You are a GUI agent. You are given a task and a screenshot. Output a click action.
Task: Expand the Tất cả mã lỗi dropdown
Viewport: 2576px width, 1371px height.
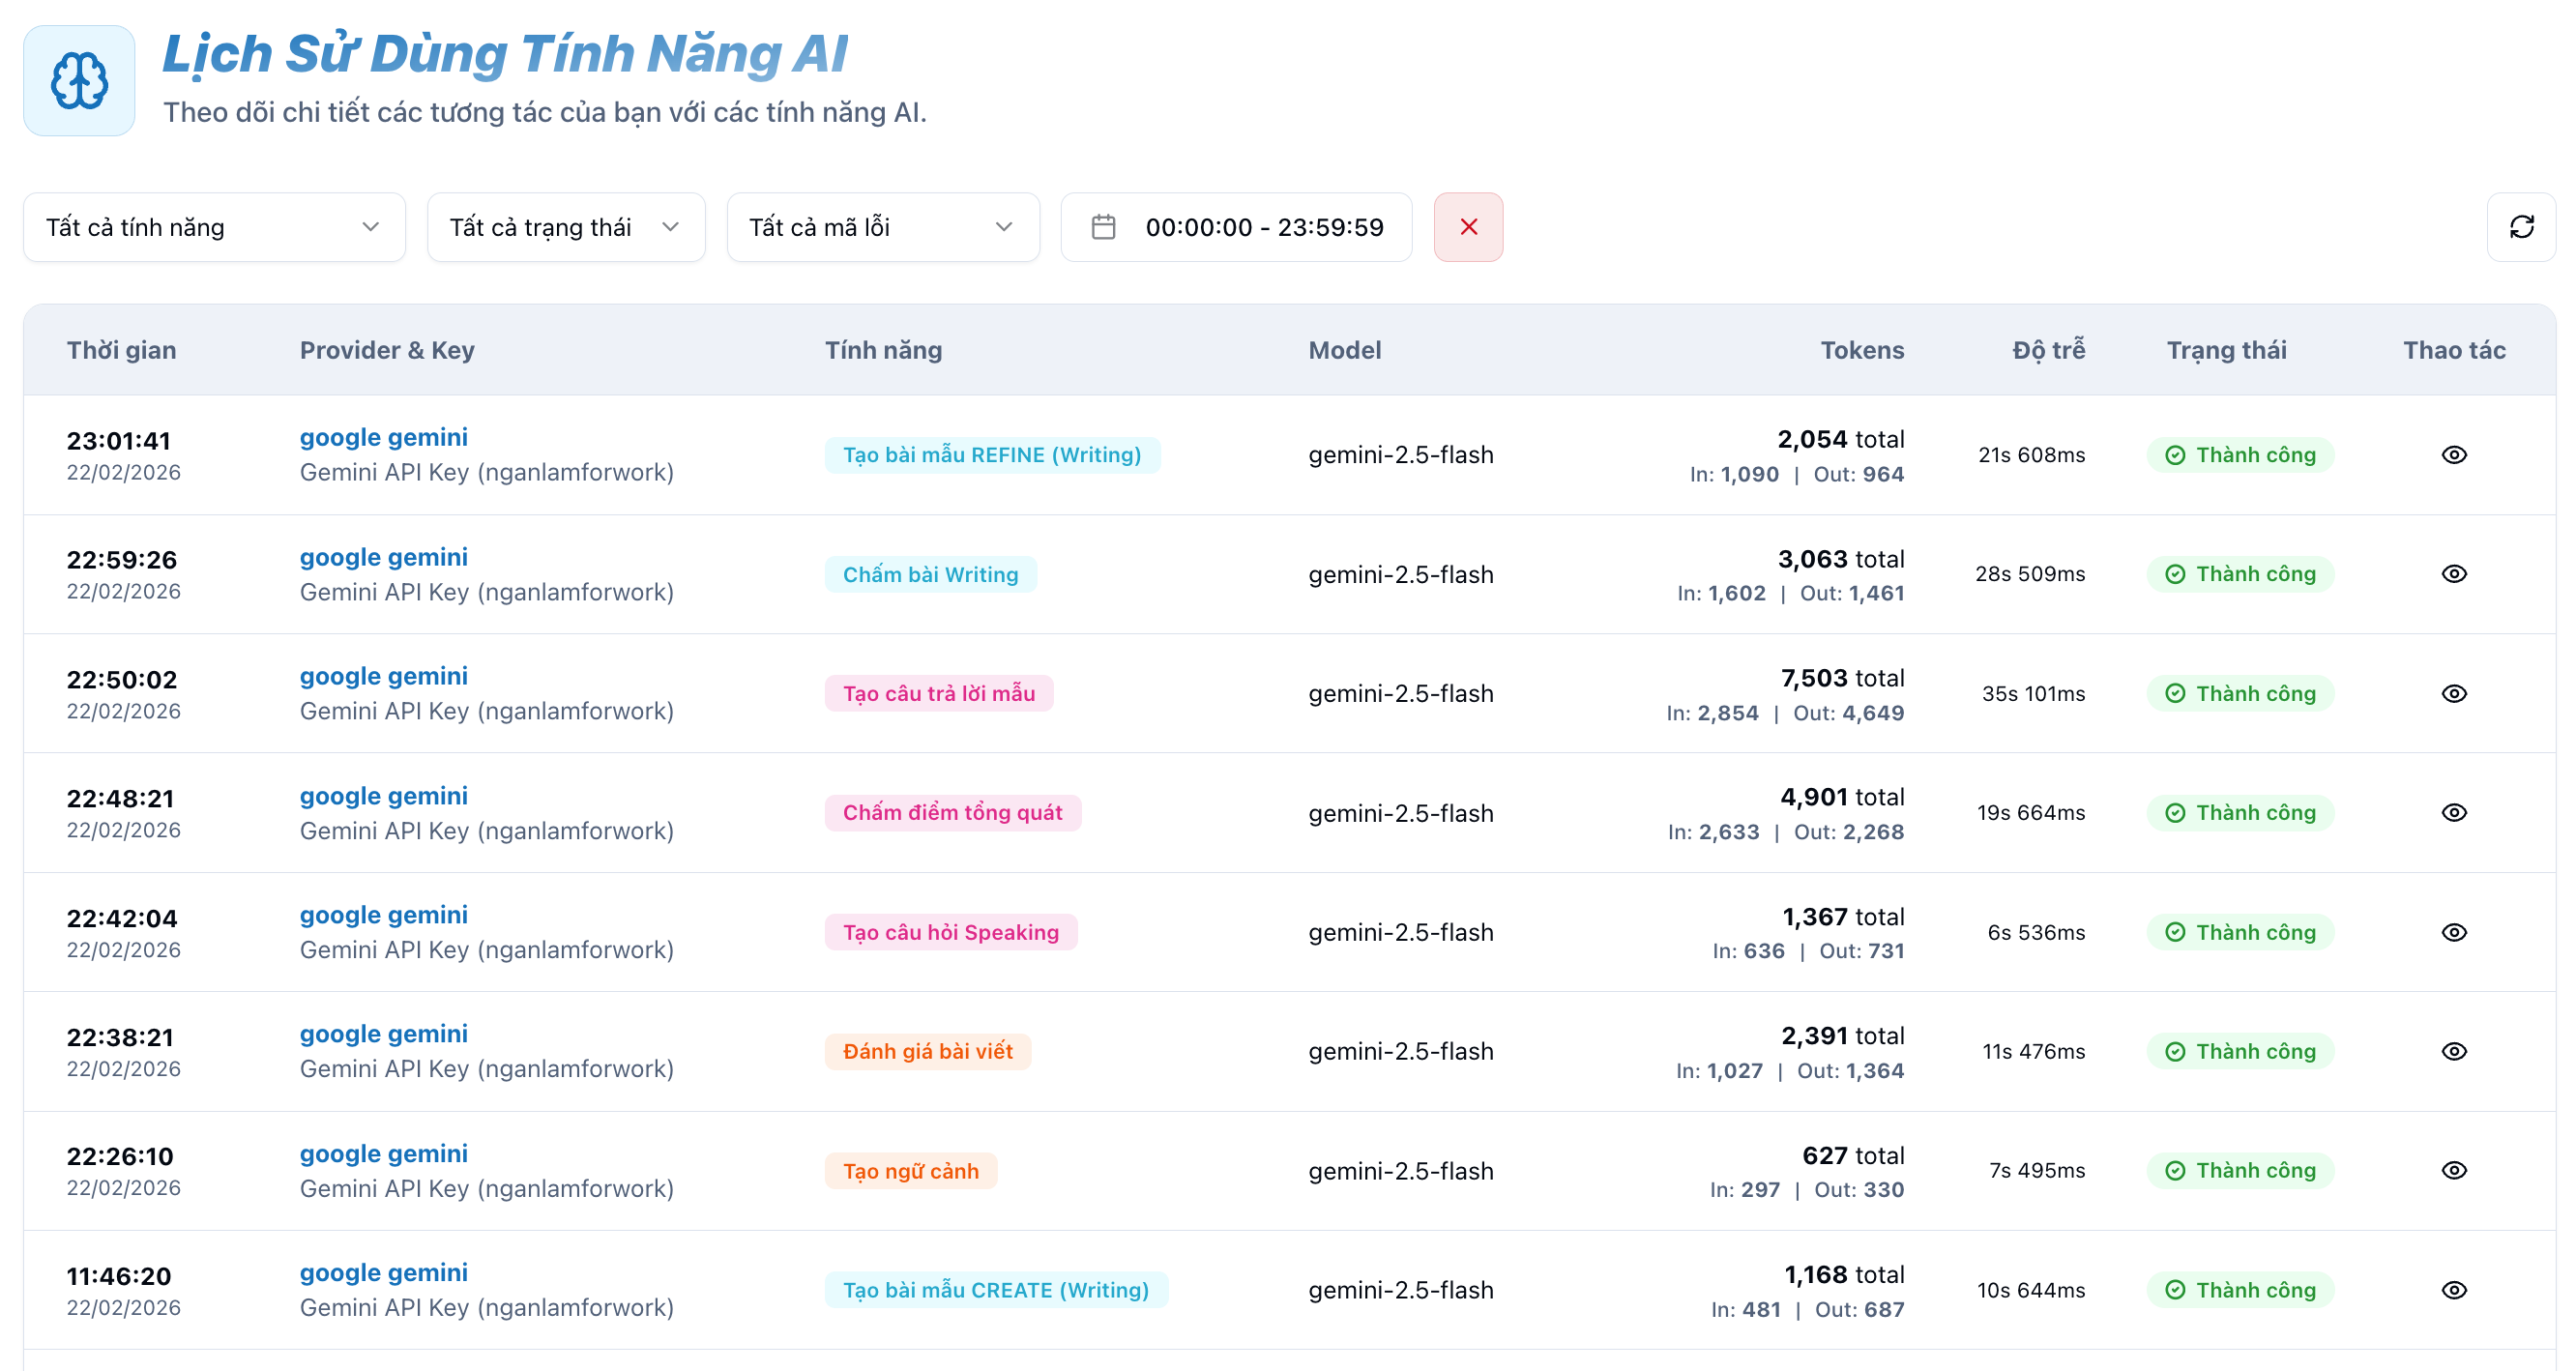pyautogui.click(x=882, y=227)
